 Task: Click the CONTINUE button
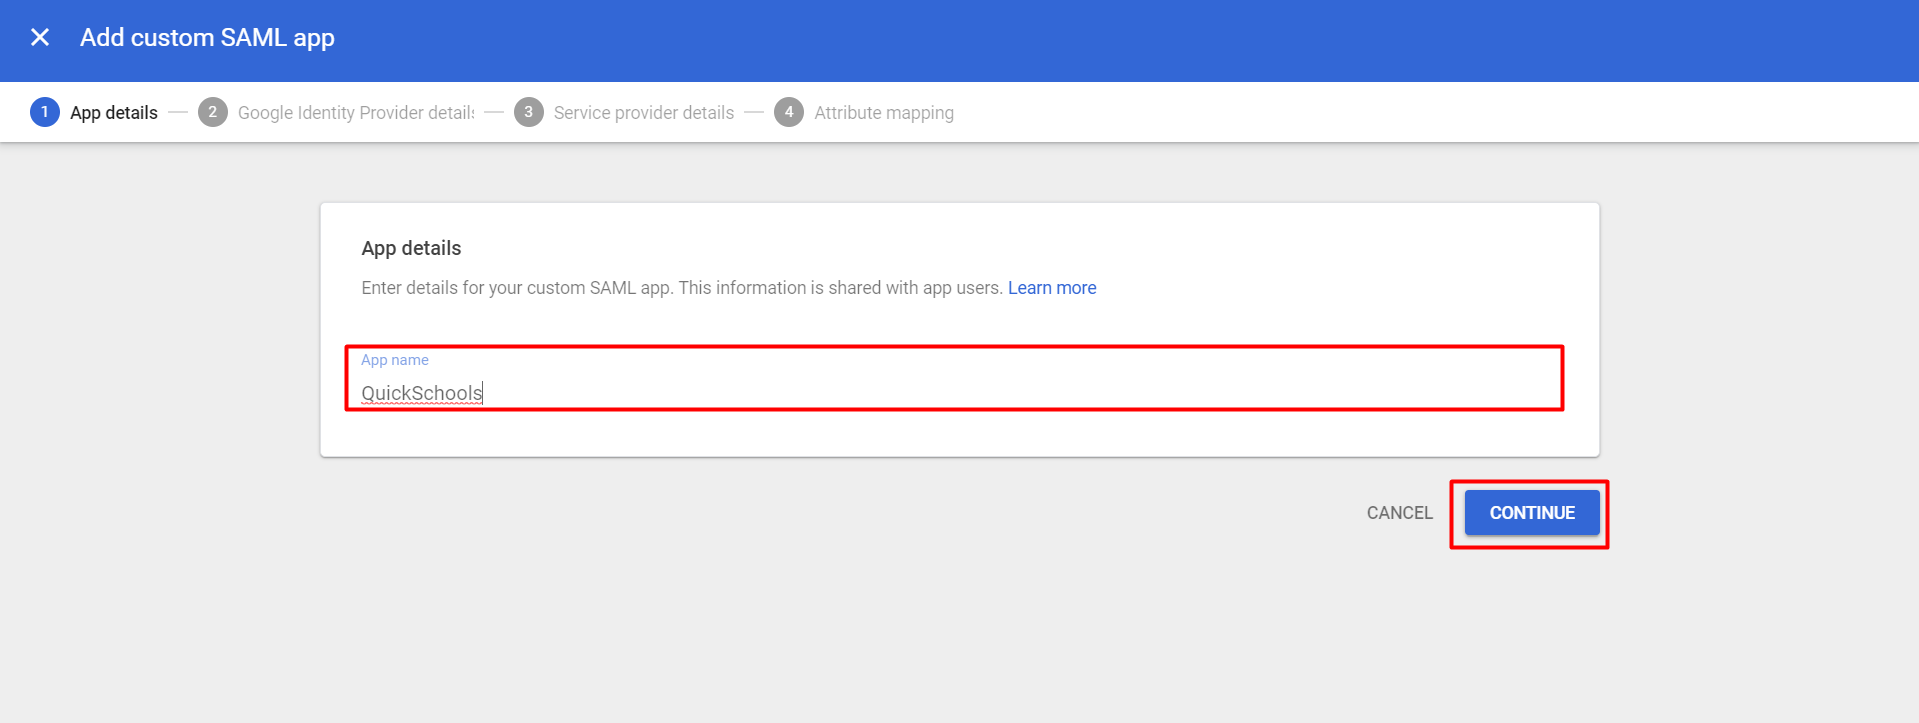[x=1532, y=513]
